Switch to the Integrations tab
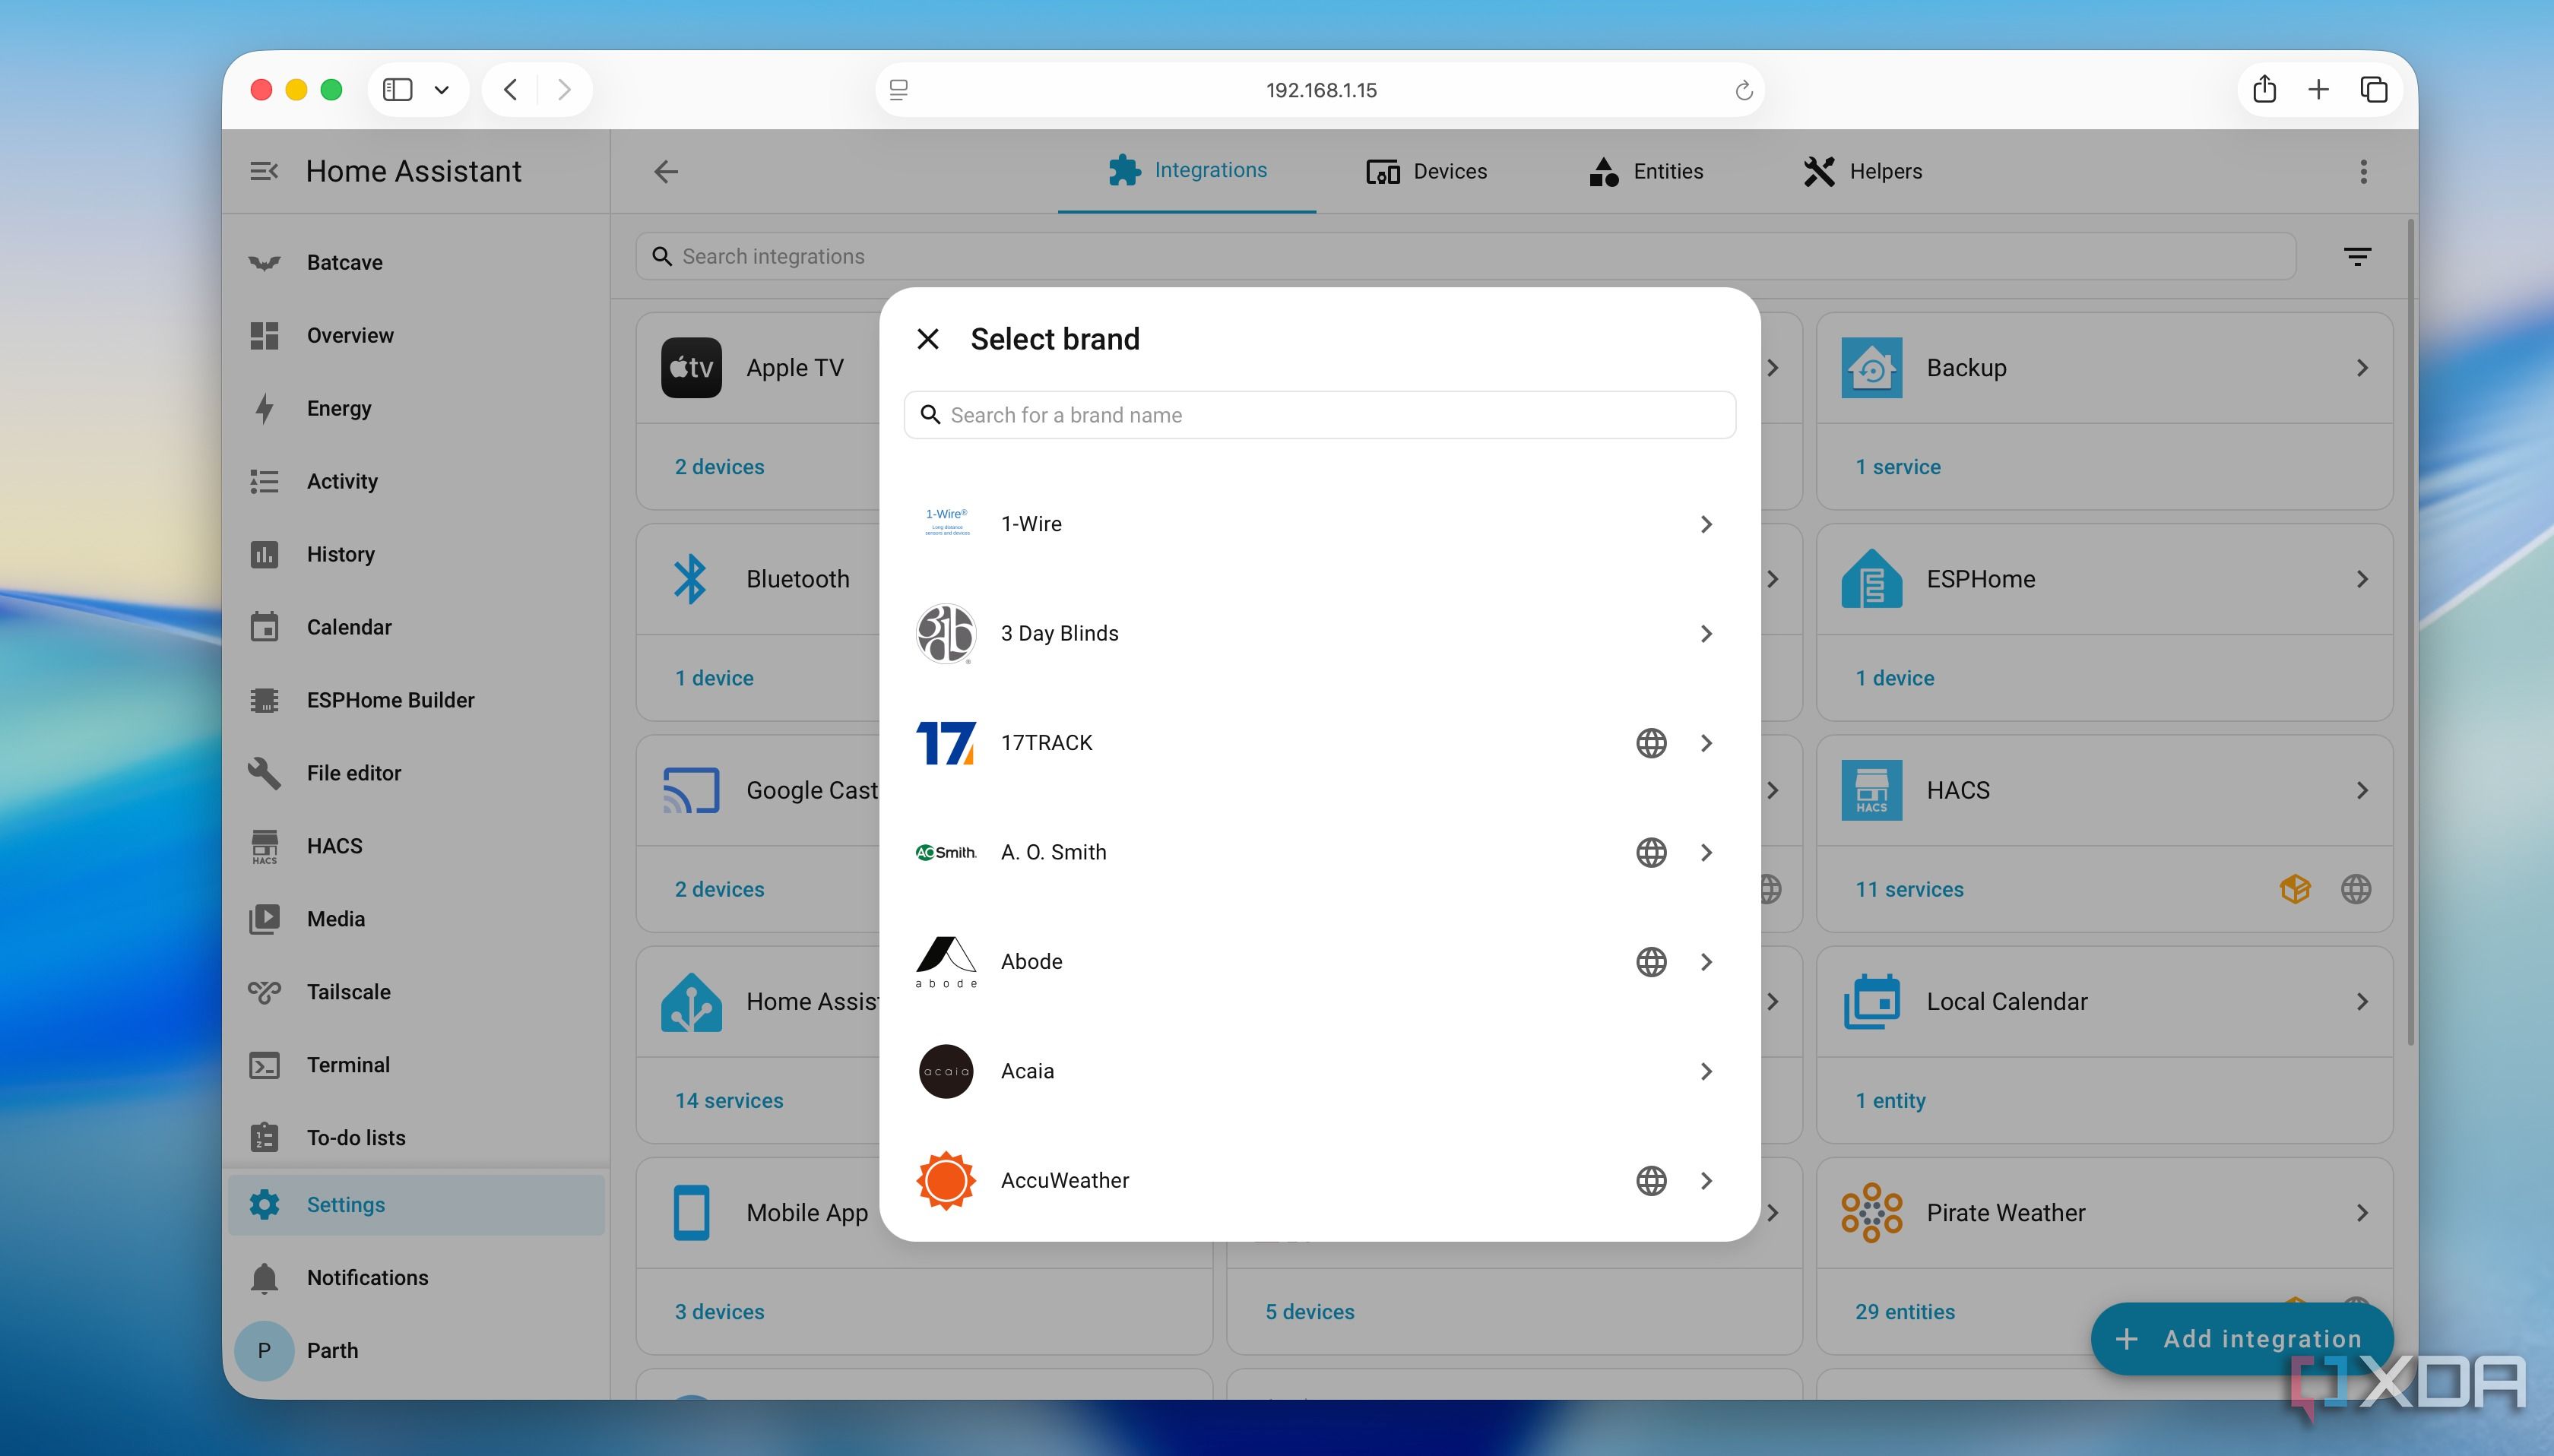 (x=1187, y=171)
